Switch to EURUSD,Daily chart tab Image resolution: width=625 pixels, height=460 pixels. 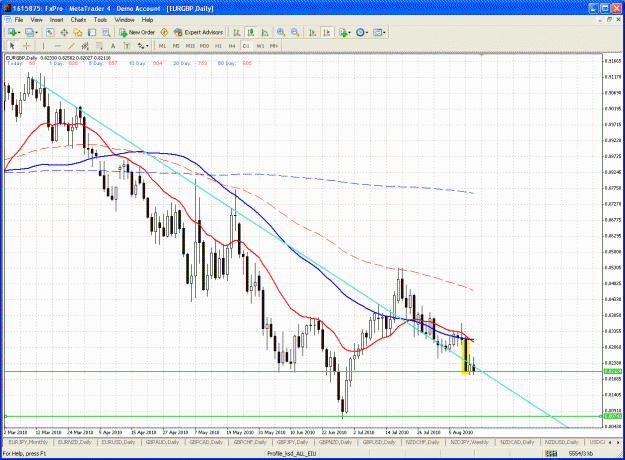pyautogui.click(x=118, y=442)
